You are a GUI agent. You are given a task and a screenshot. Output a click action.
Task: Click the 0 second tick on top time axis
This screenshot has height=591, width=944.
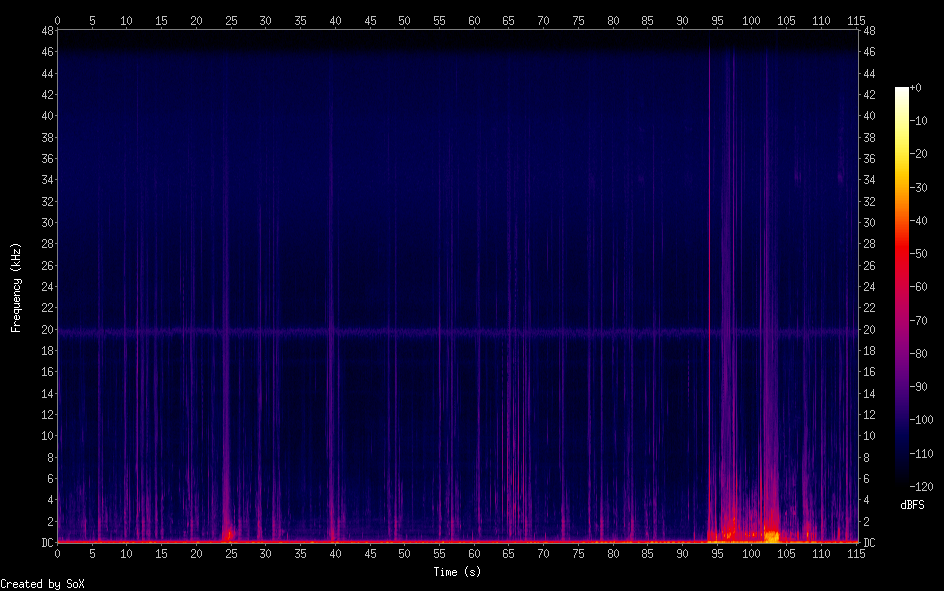[x=57, y=19]
